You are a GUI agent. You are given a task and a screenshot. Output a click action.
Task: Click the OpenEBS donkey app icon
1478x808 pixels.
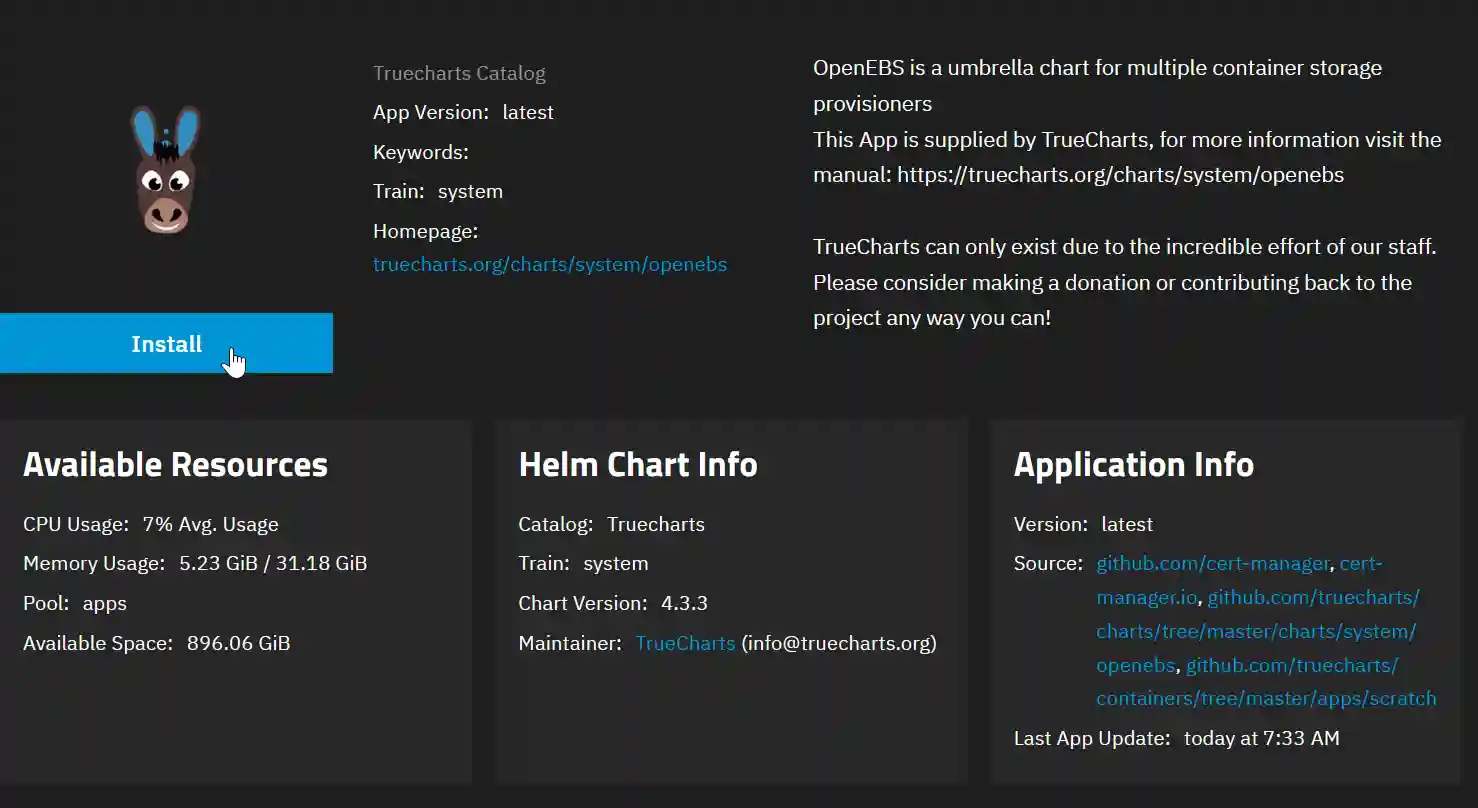tap(167, 170)
